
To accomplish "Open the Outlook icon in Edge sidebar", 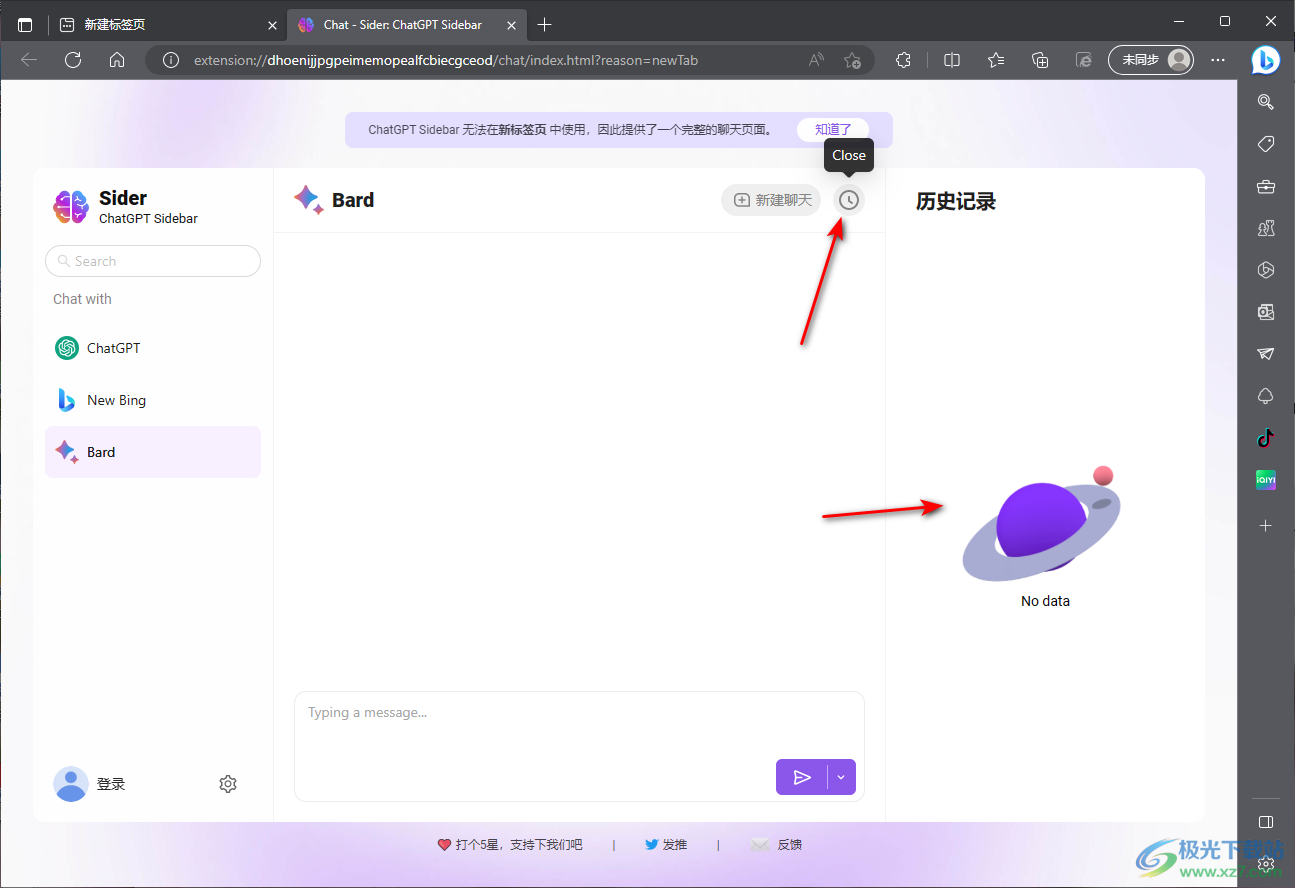I will 1266,312.
